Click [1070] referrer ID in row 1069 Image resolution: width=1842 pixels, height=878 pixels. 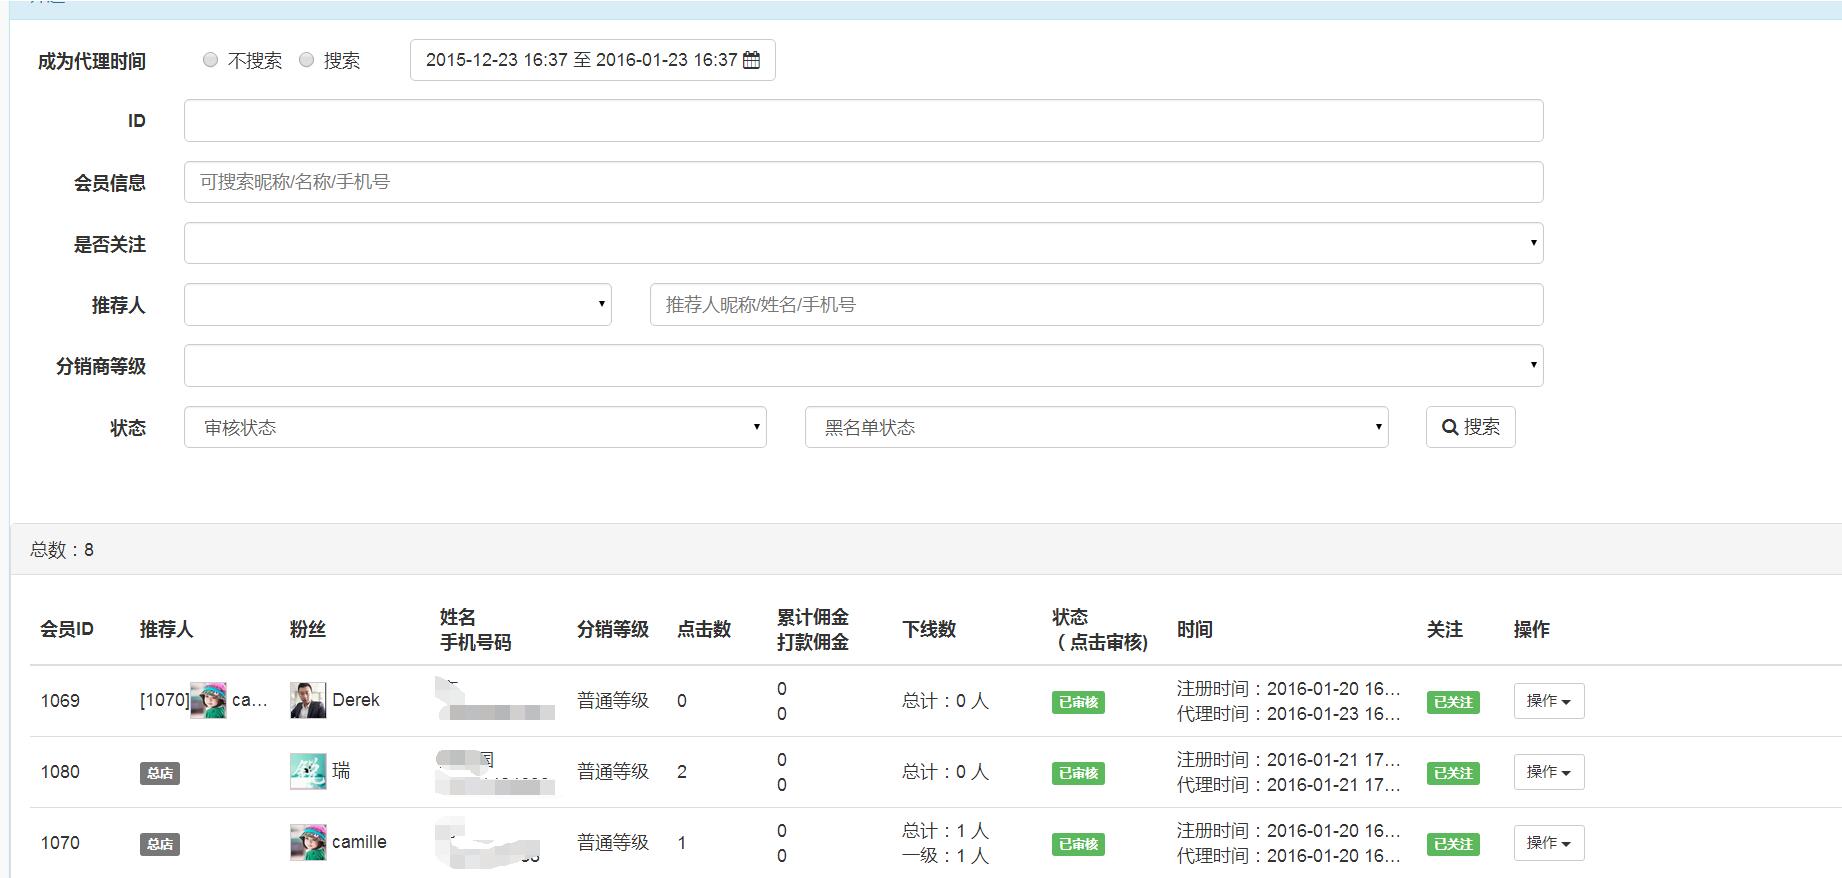[164, 700]
